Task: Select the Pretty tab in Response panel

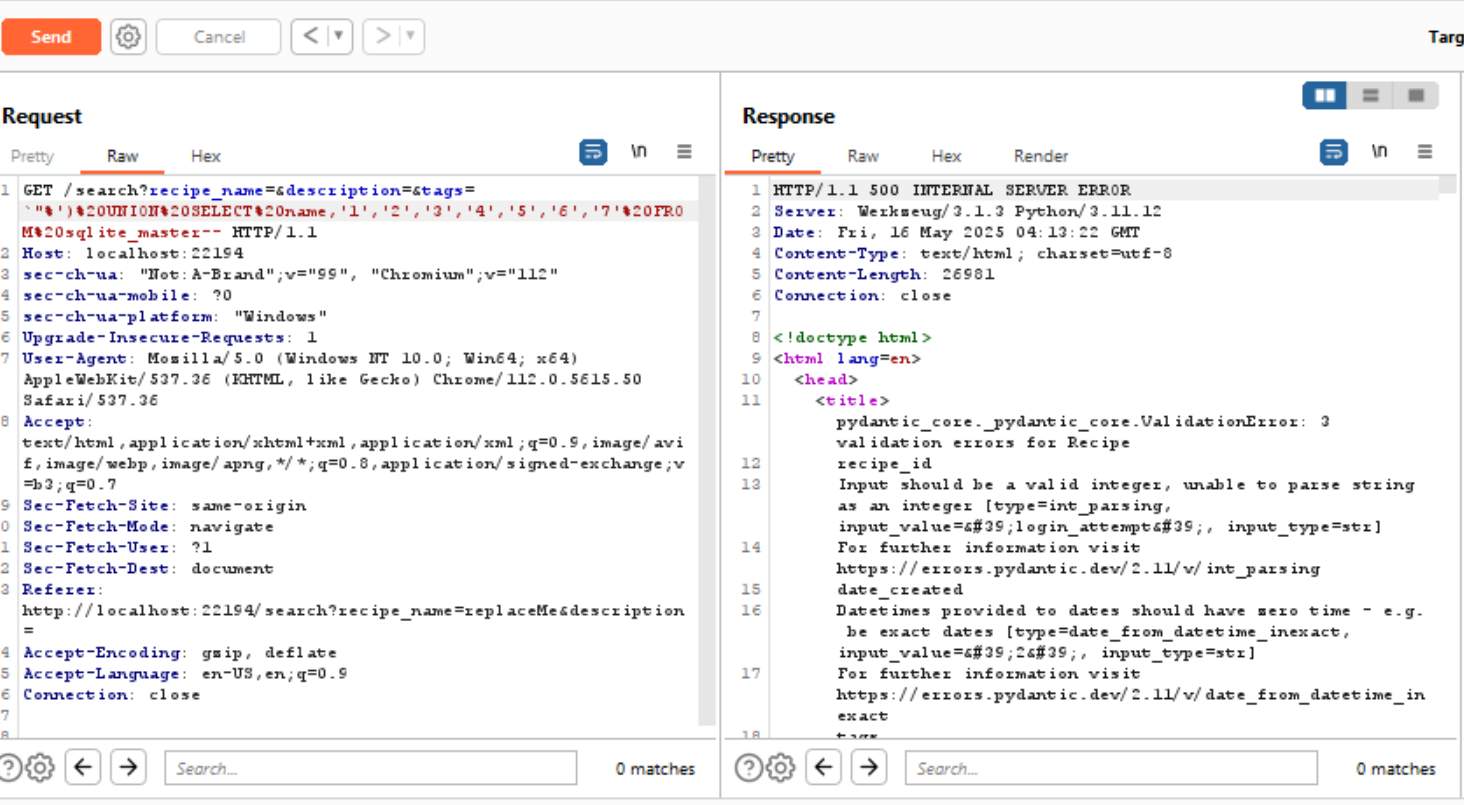Action: click(x=772, y=156)
